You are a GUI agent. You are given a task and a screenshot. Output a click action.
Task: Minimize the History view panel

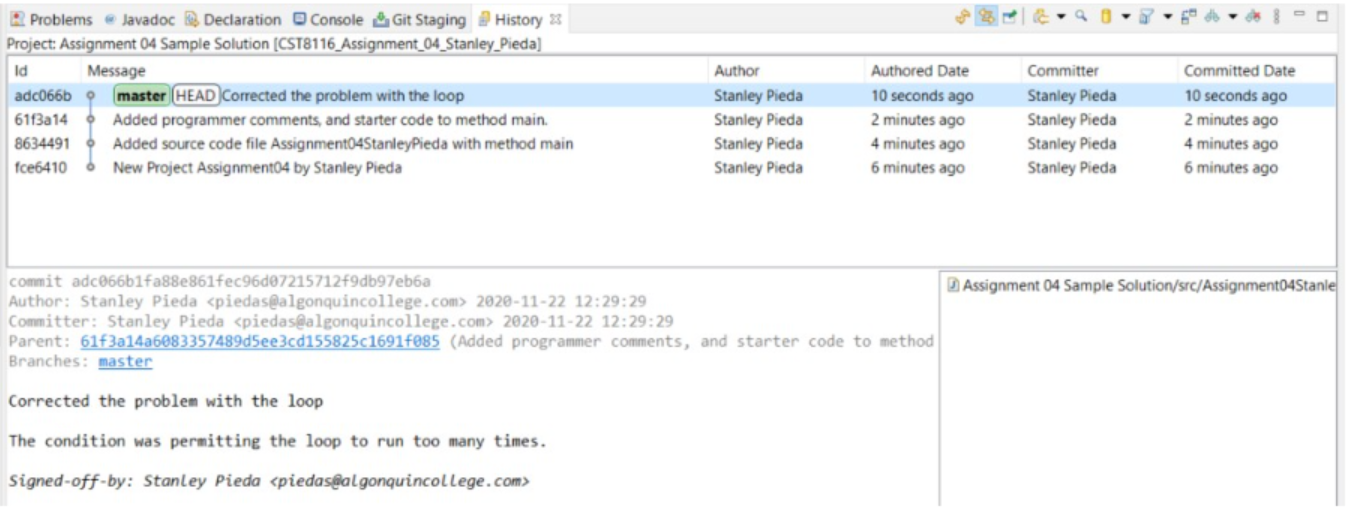coord(1299,15)
